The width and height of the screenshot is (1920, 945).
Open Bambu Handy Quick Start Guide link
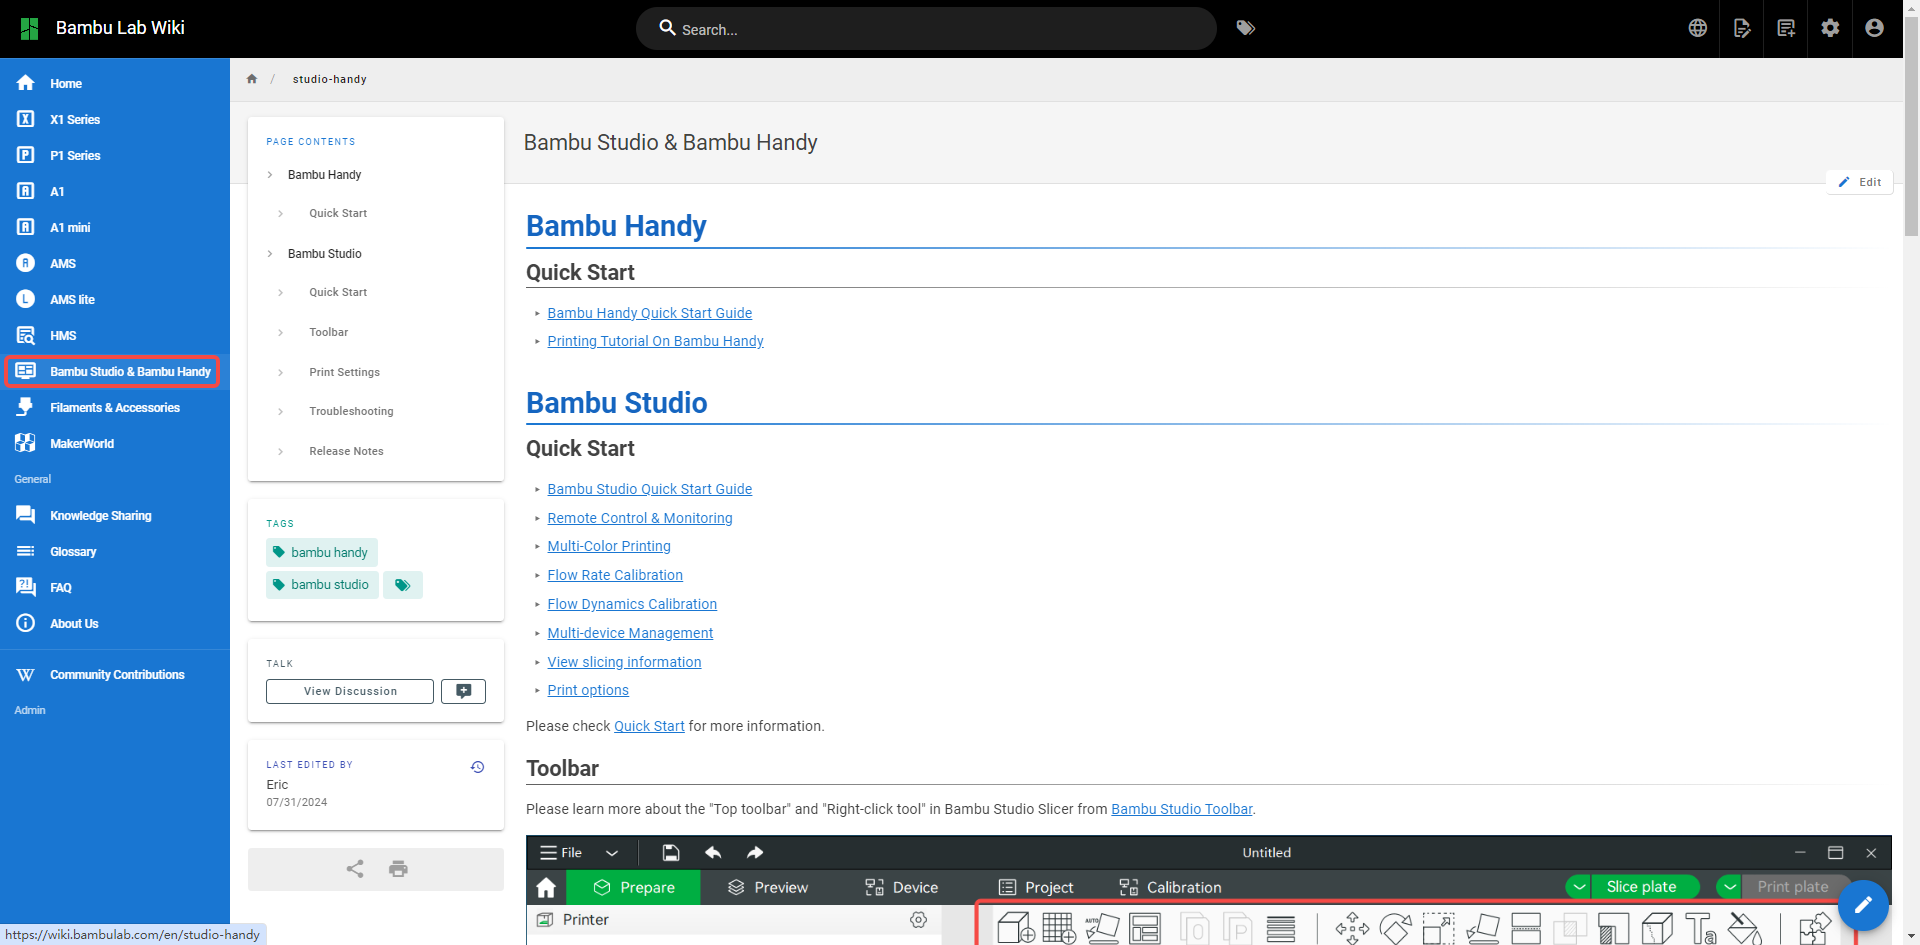coord(650,313)
